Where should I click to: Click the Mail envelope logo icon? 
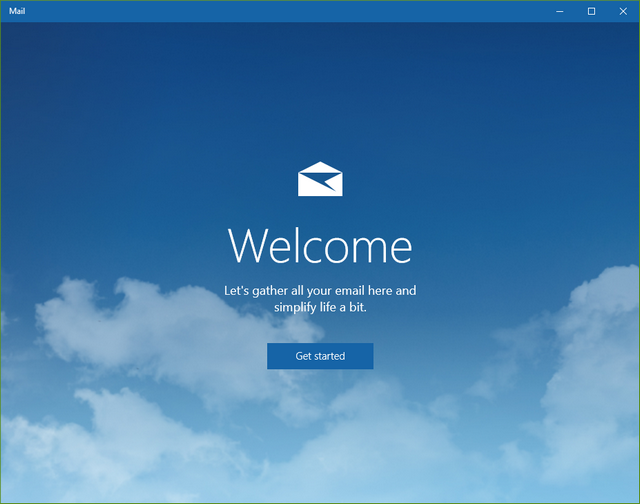[x=320, y=179]
